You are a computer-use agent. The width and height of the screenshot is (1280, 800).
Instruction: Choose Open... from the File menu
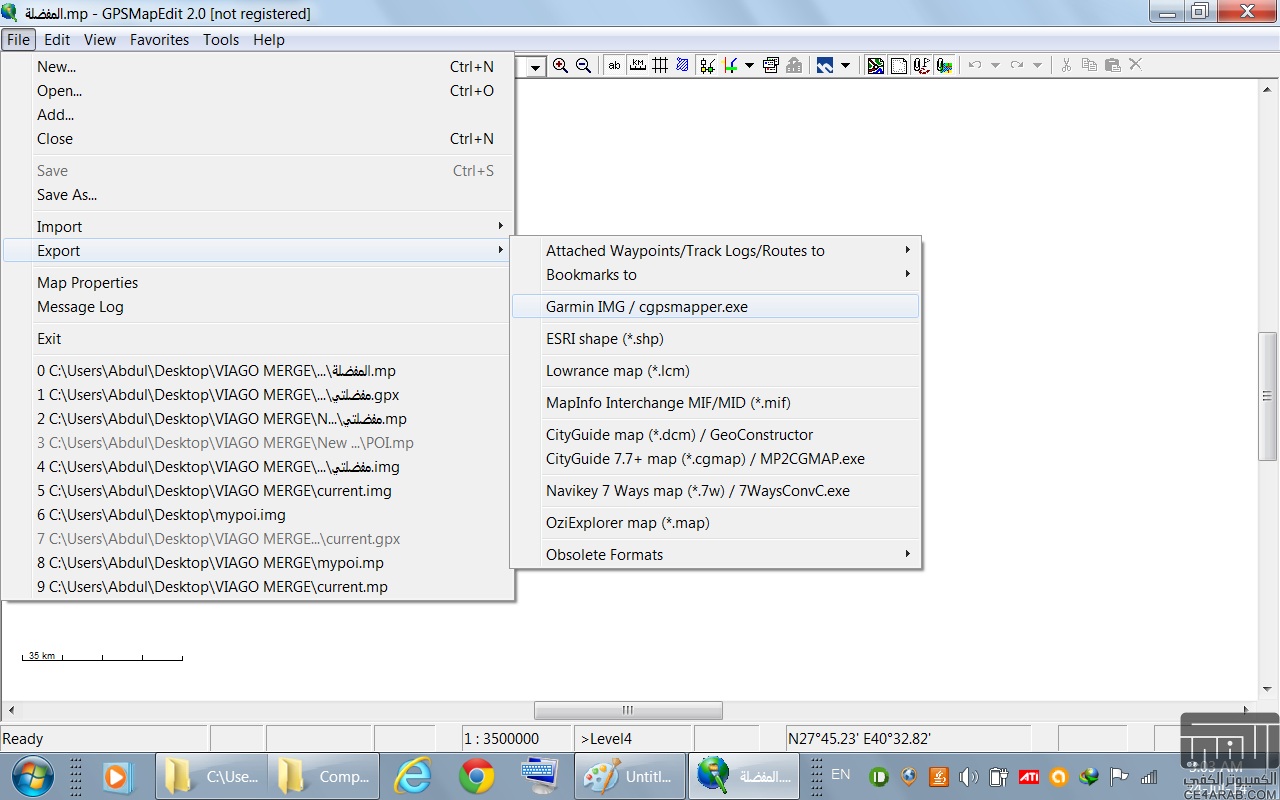click(259, 91)
